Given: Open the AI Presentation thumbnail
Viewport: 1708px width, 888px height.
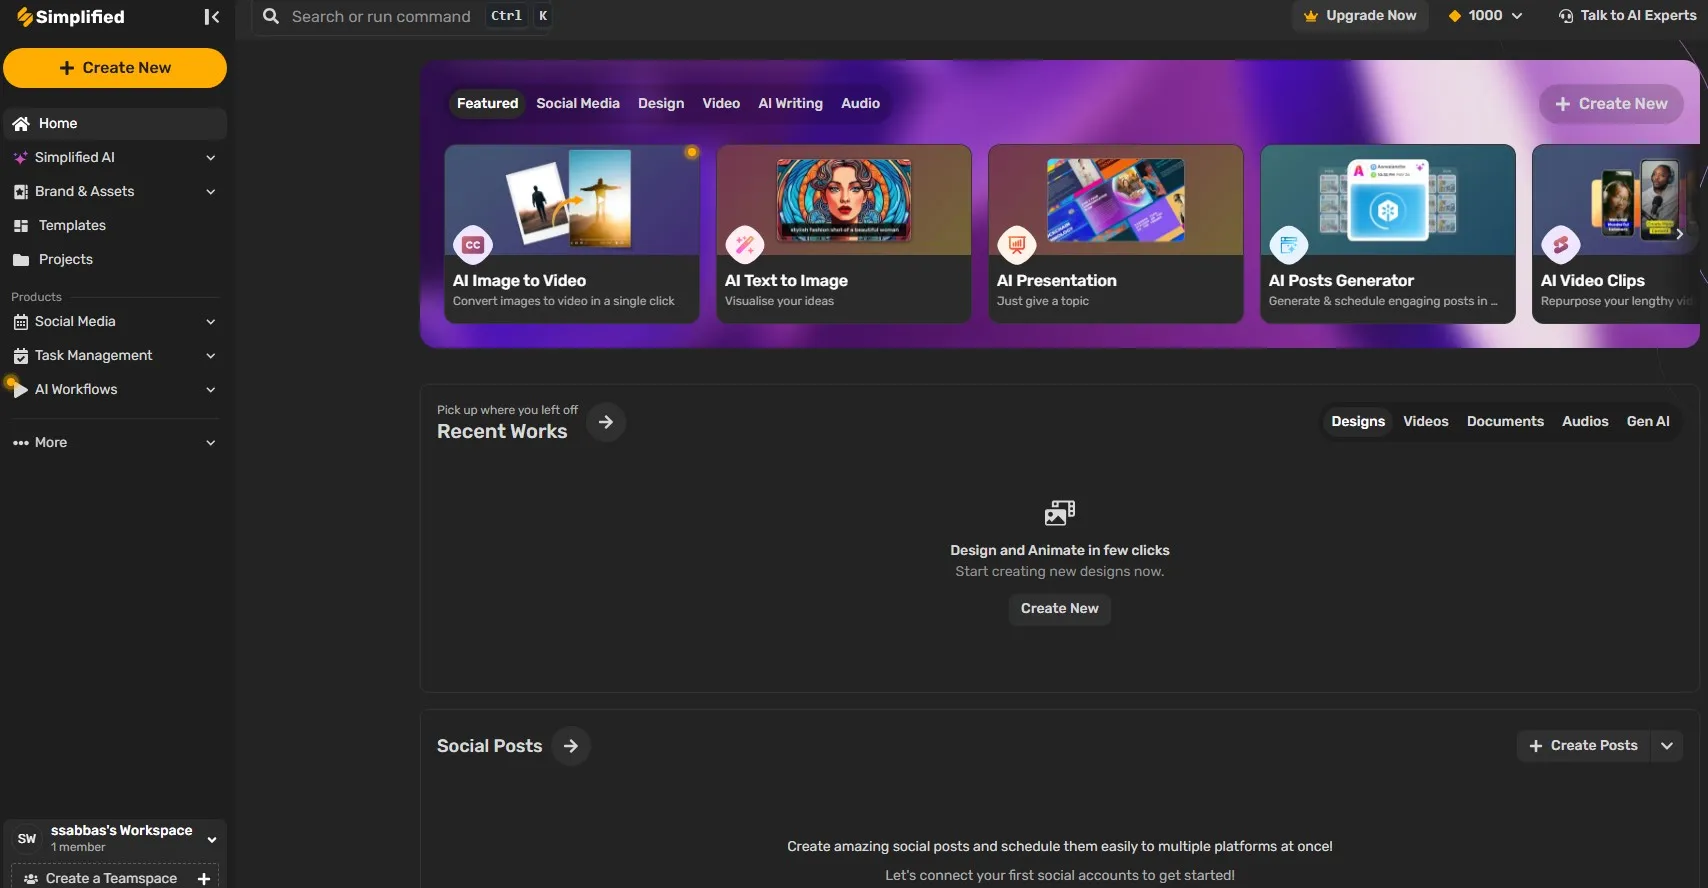Looking at the screenshot, I should click(x=1116, y=200).
